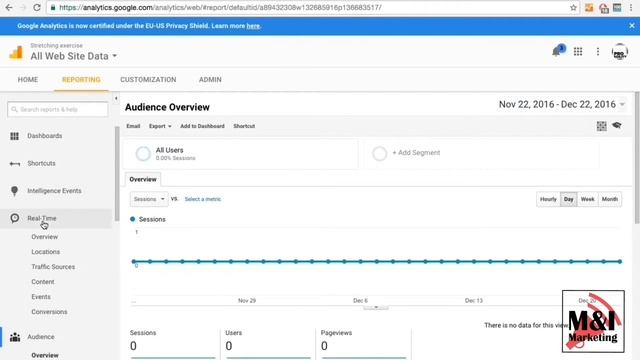
Task: Click the Dec 6 data point on chart
Action: tap(360, 261)
